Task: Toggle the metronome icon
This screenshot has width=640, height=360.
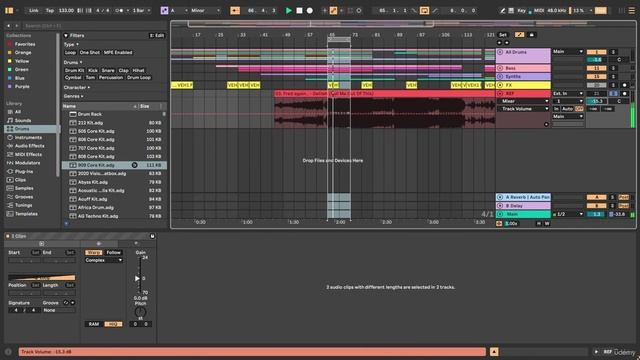Action: click(119, 11)
